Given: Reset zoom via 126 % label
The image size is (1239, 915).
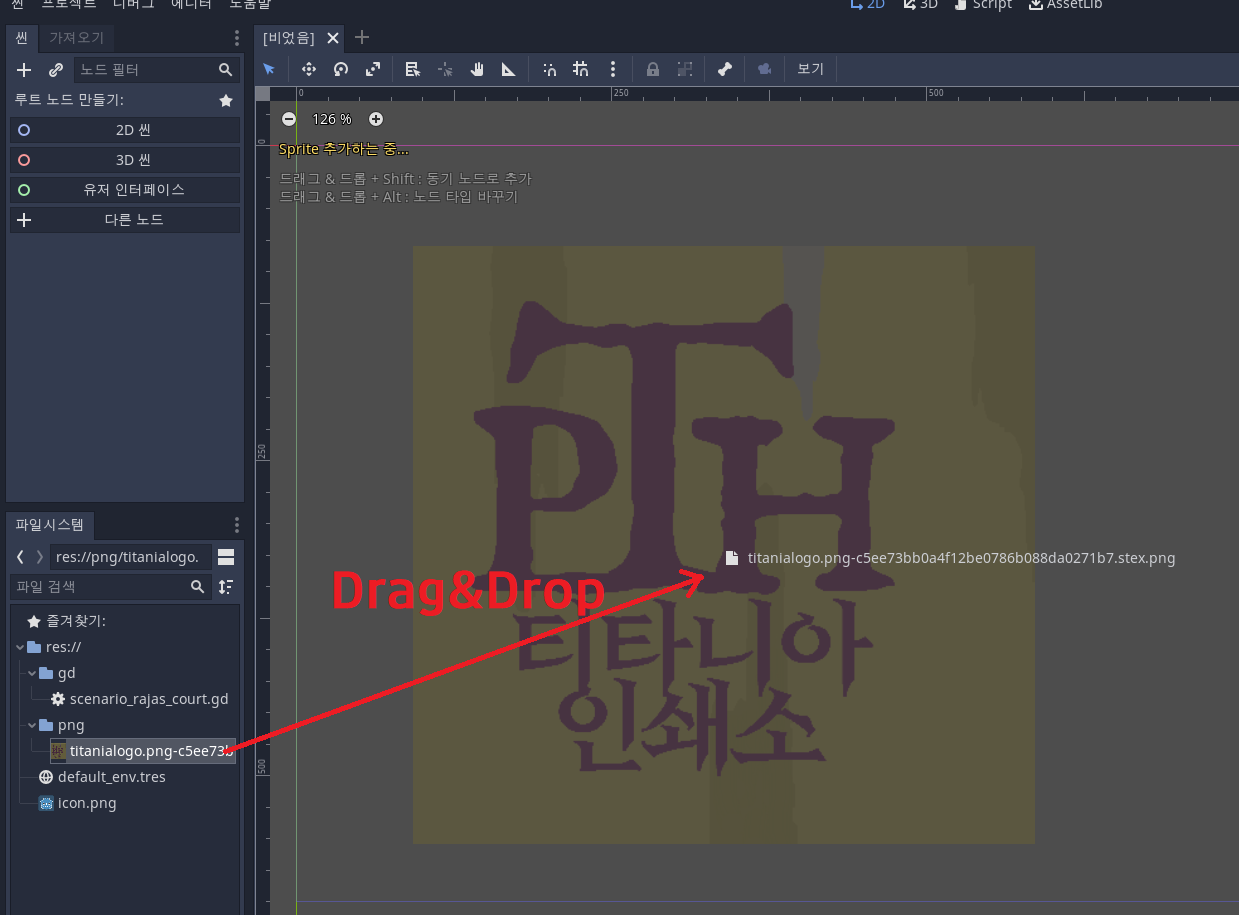Looking at the screenshot, I should pos(332,119).
